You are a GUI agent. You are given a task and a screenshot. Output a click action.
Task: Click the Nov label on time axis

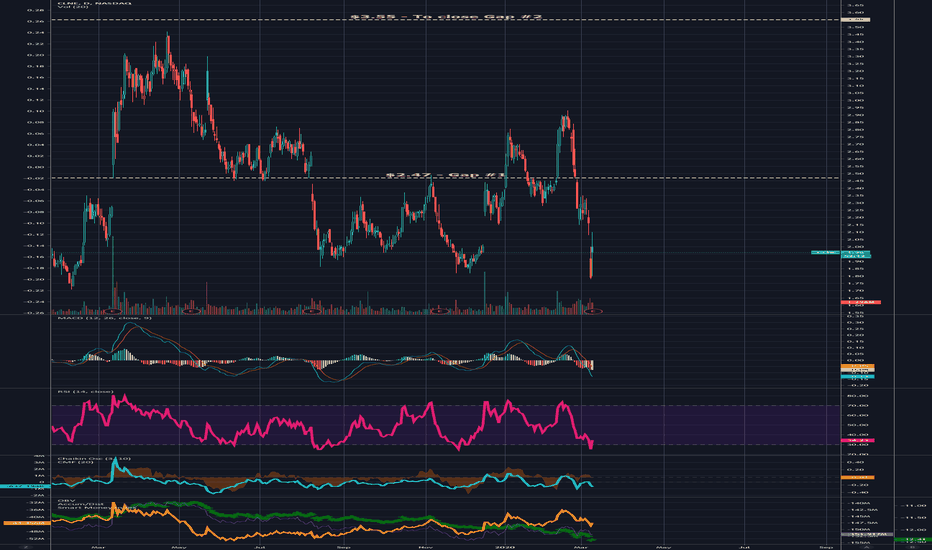click(426, 546)
